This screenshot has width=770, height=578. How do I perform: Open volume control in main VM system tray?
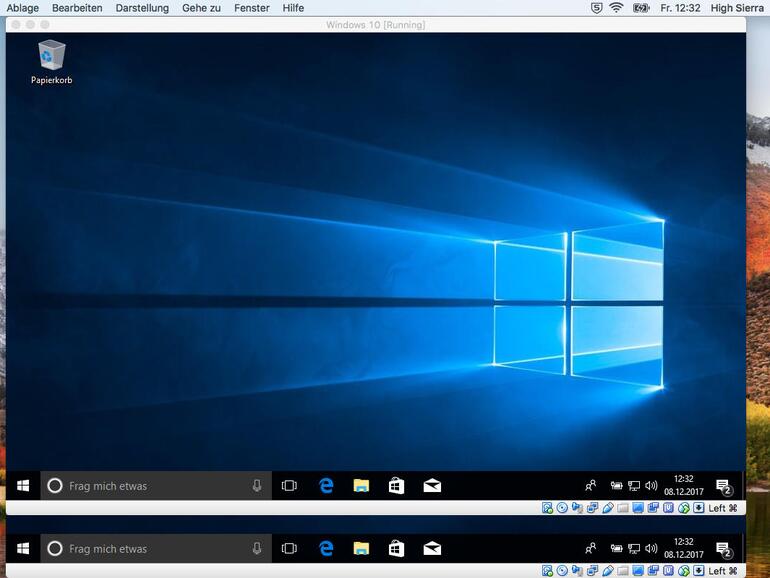(651, 486)
